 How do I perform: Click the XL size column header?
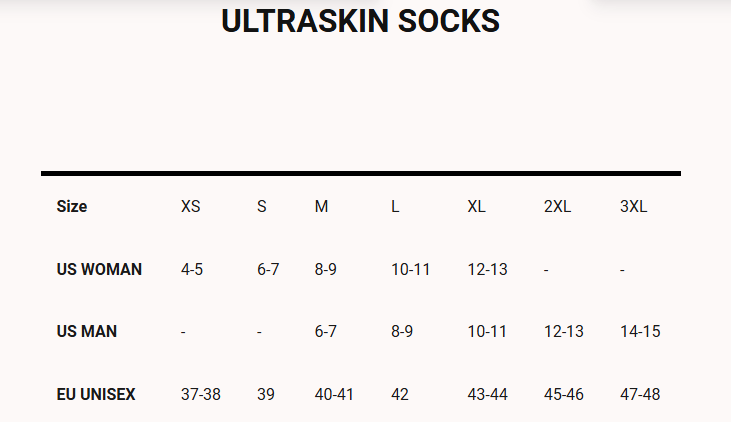476,207
